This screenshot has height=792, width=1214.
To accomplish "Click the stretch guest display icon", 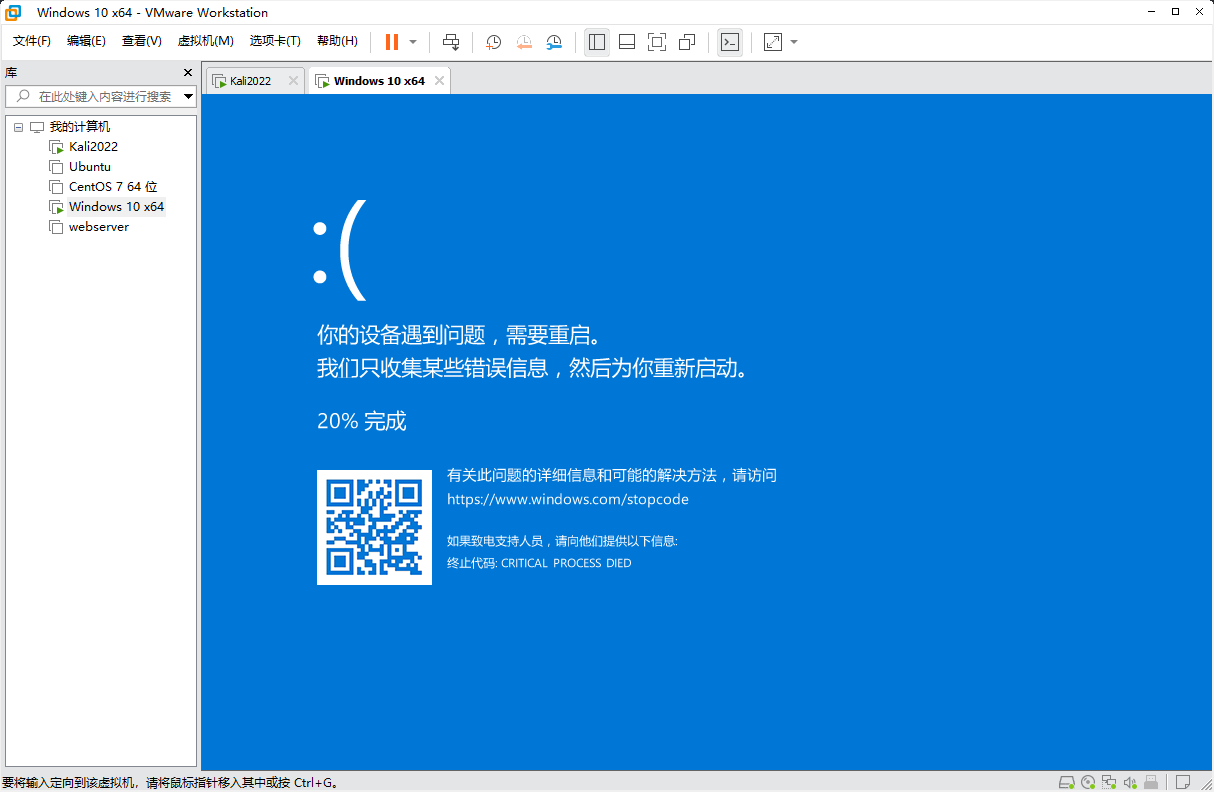I will [773, 42].
